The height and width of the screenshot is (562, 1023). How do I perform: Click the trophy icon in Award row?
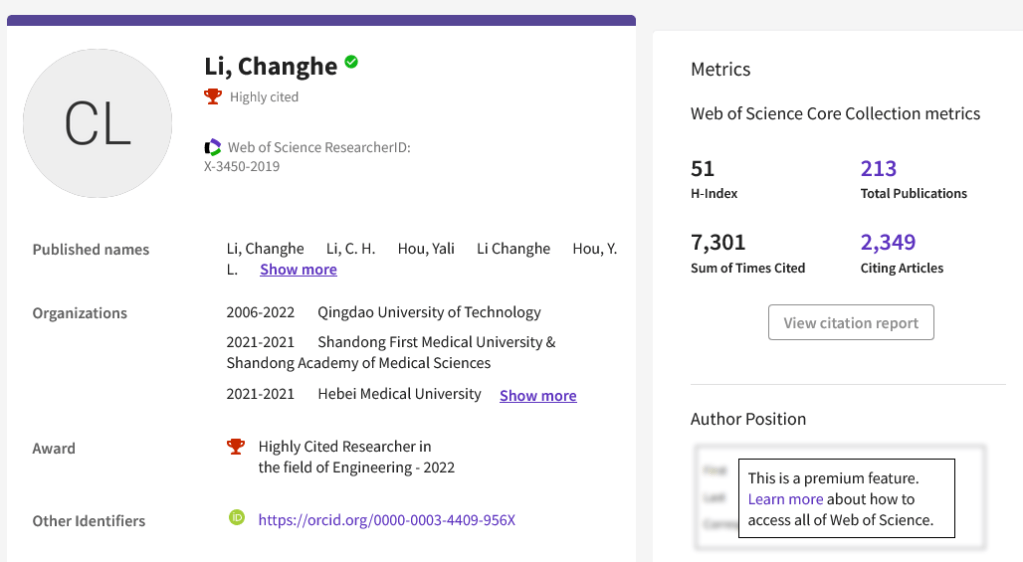[236, 447]
